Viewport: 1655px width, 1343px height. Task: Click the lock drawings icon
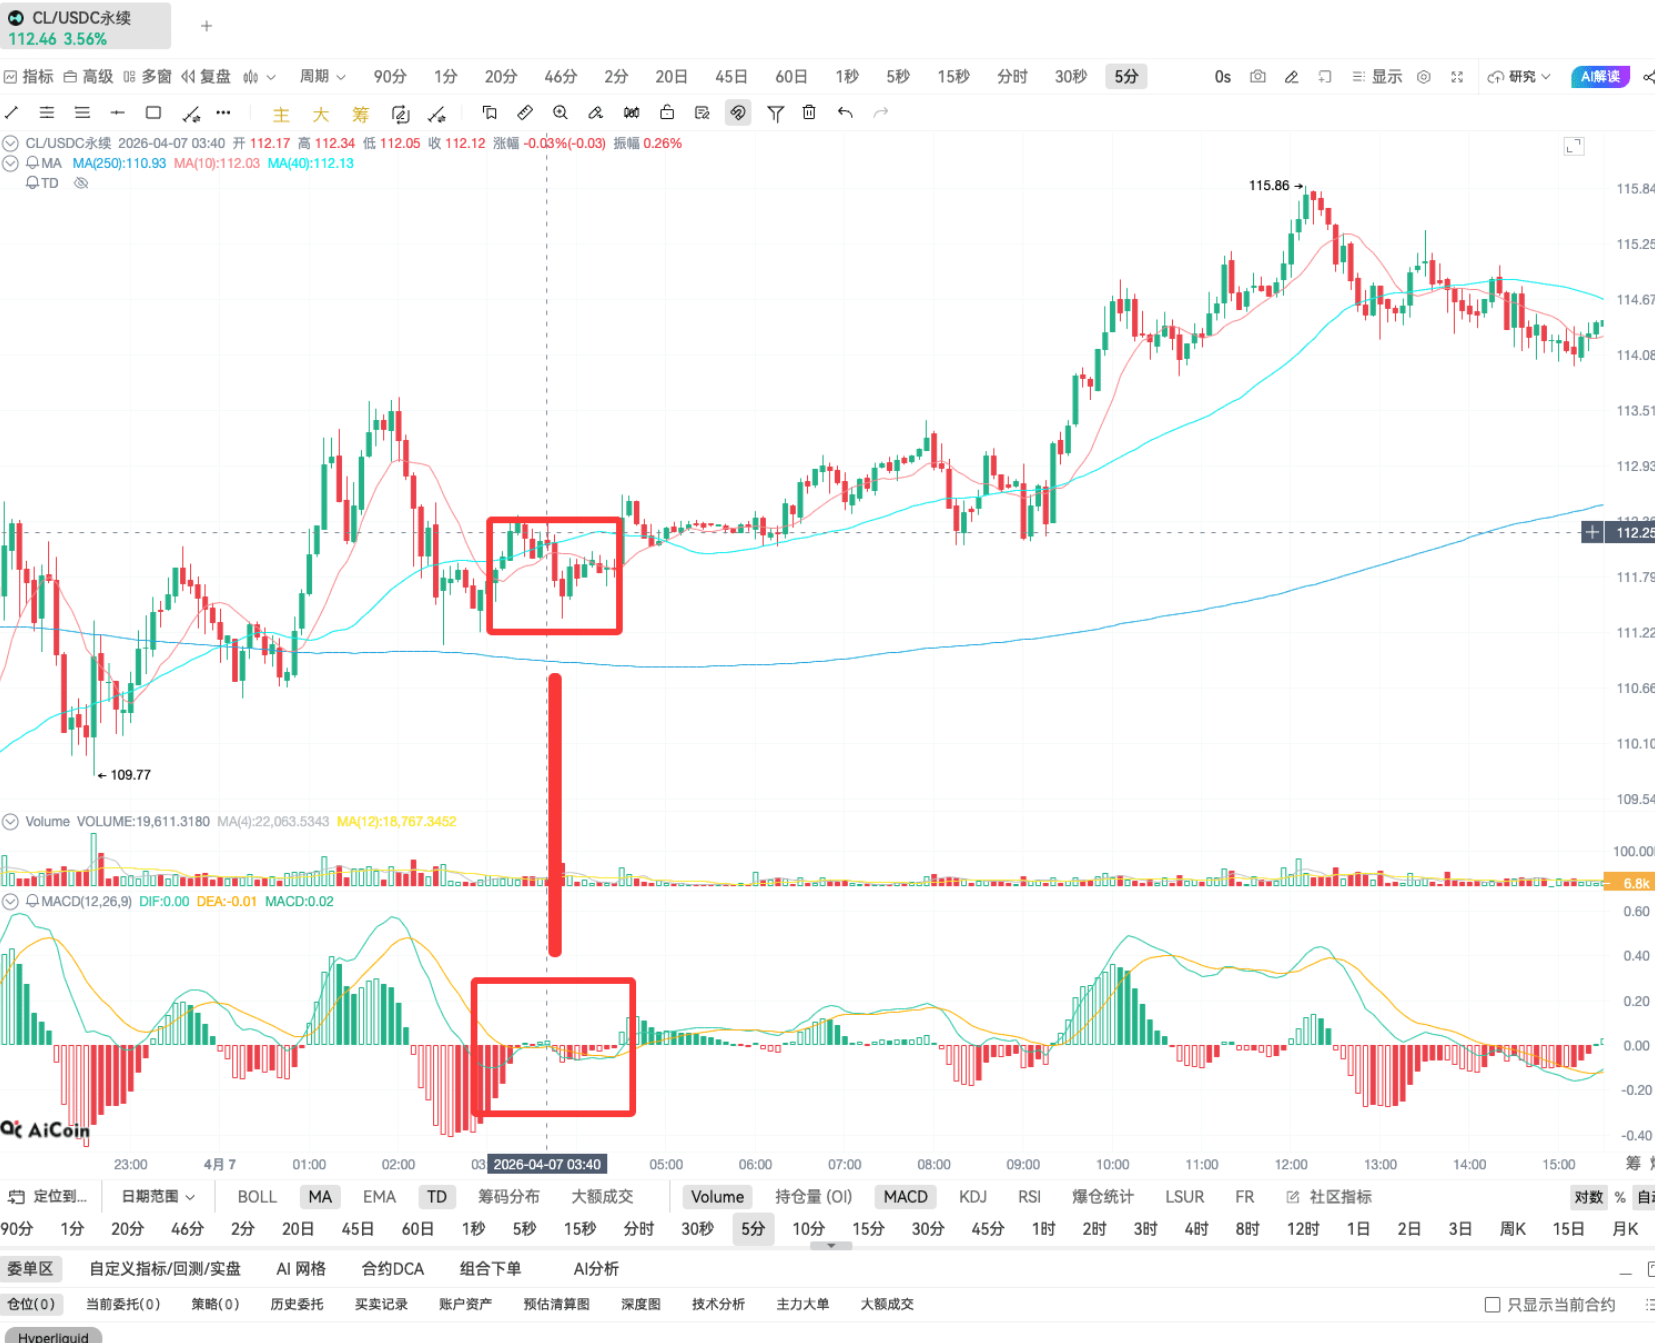coord(667,113)
